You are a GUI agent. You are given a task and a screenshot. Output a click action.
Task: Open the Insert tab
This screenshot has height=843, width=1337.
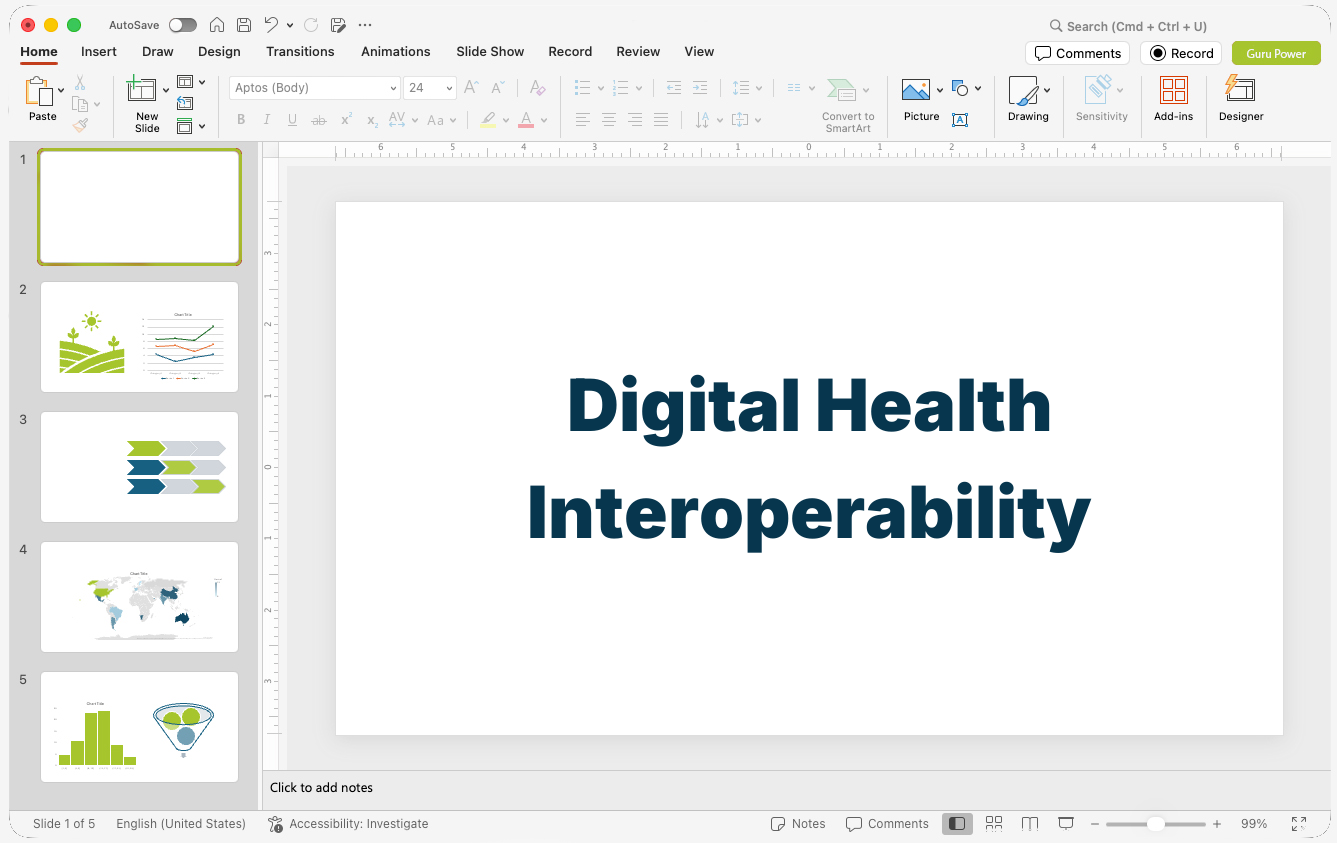point(99,51)
